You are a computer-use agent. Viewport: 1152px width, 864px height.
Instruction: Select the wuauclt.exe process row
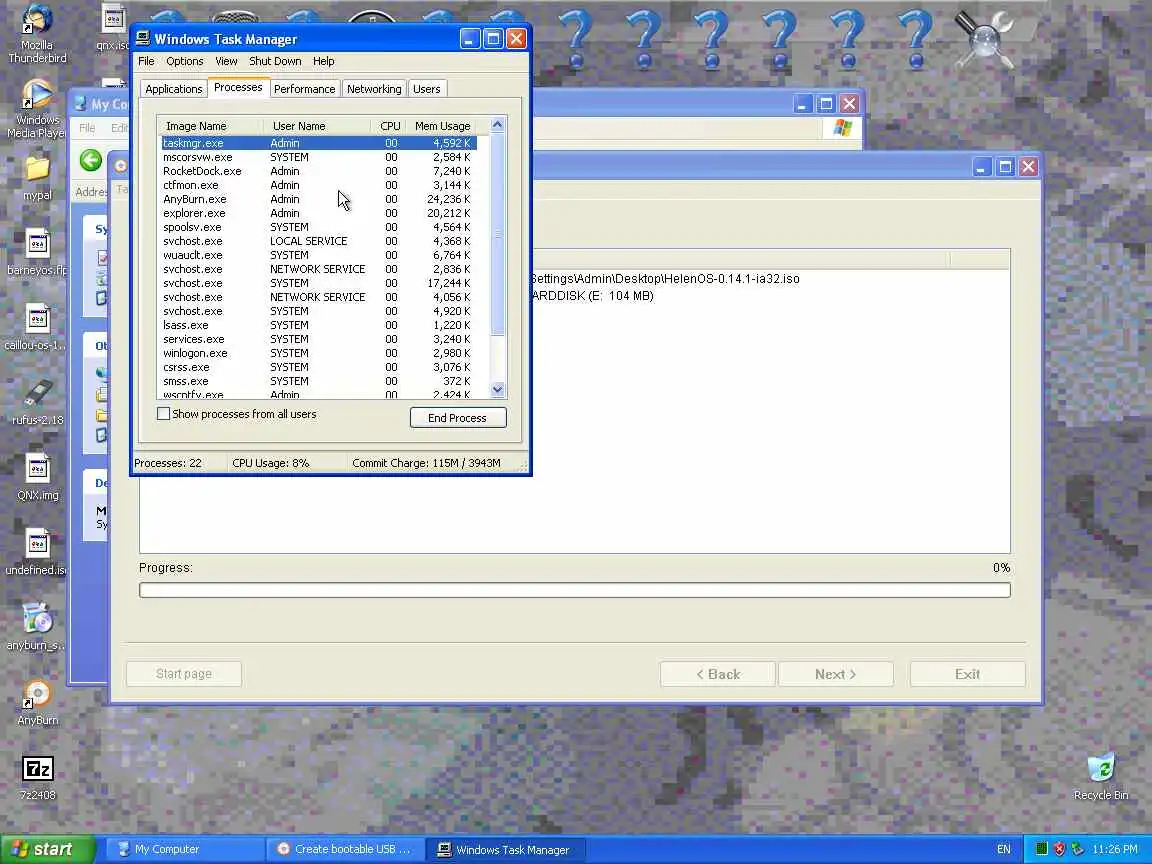coord(319,255)
